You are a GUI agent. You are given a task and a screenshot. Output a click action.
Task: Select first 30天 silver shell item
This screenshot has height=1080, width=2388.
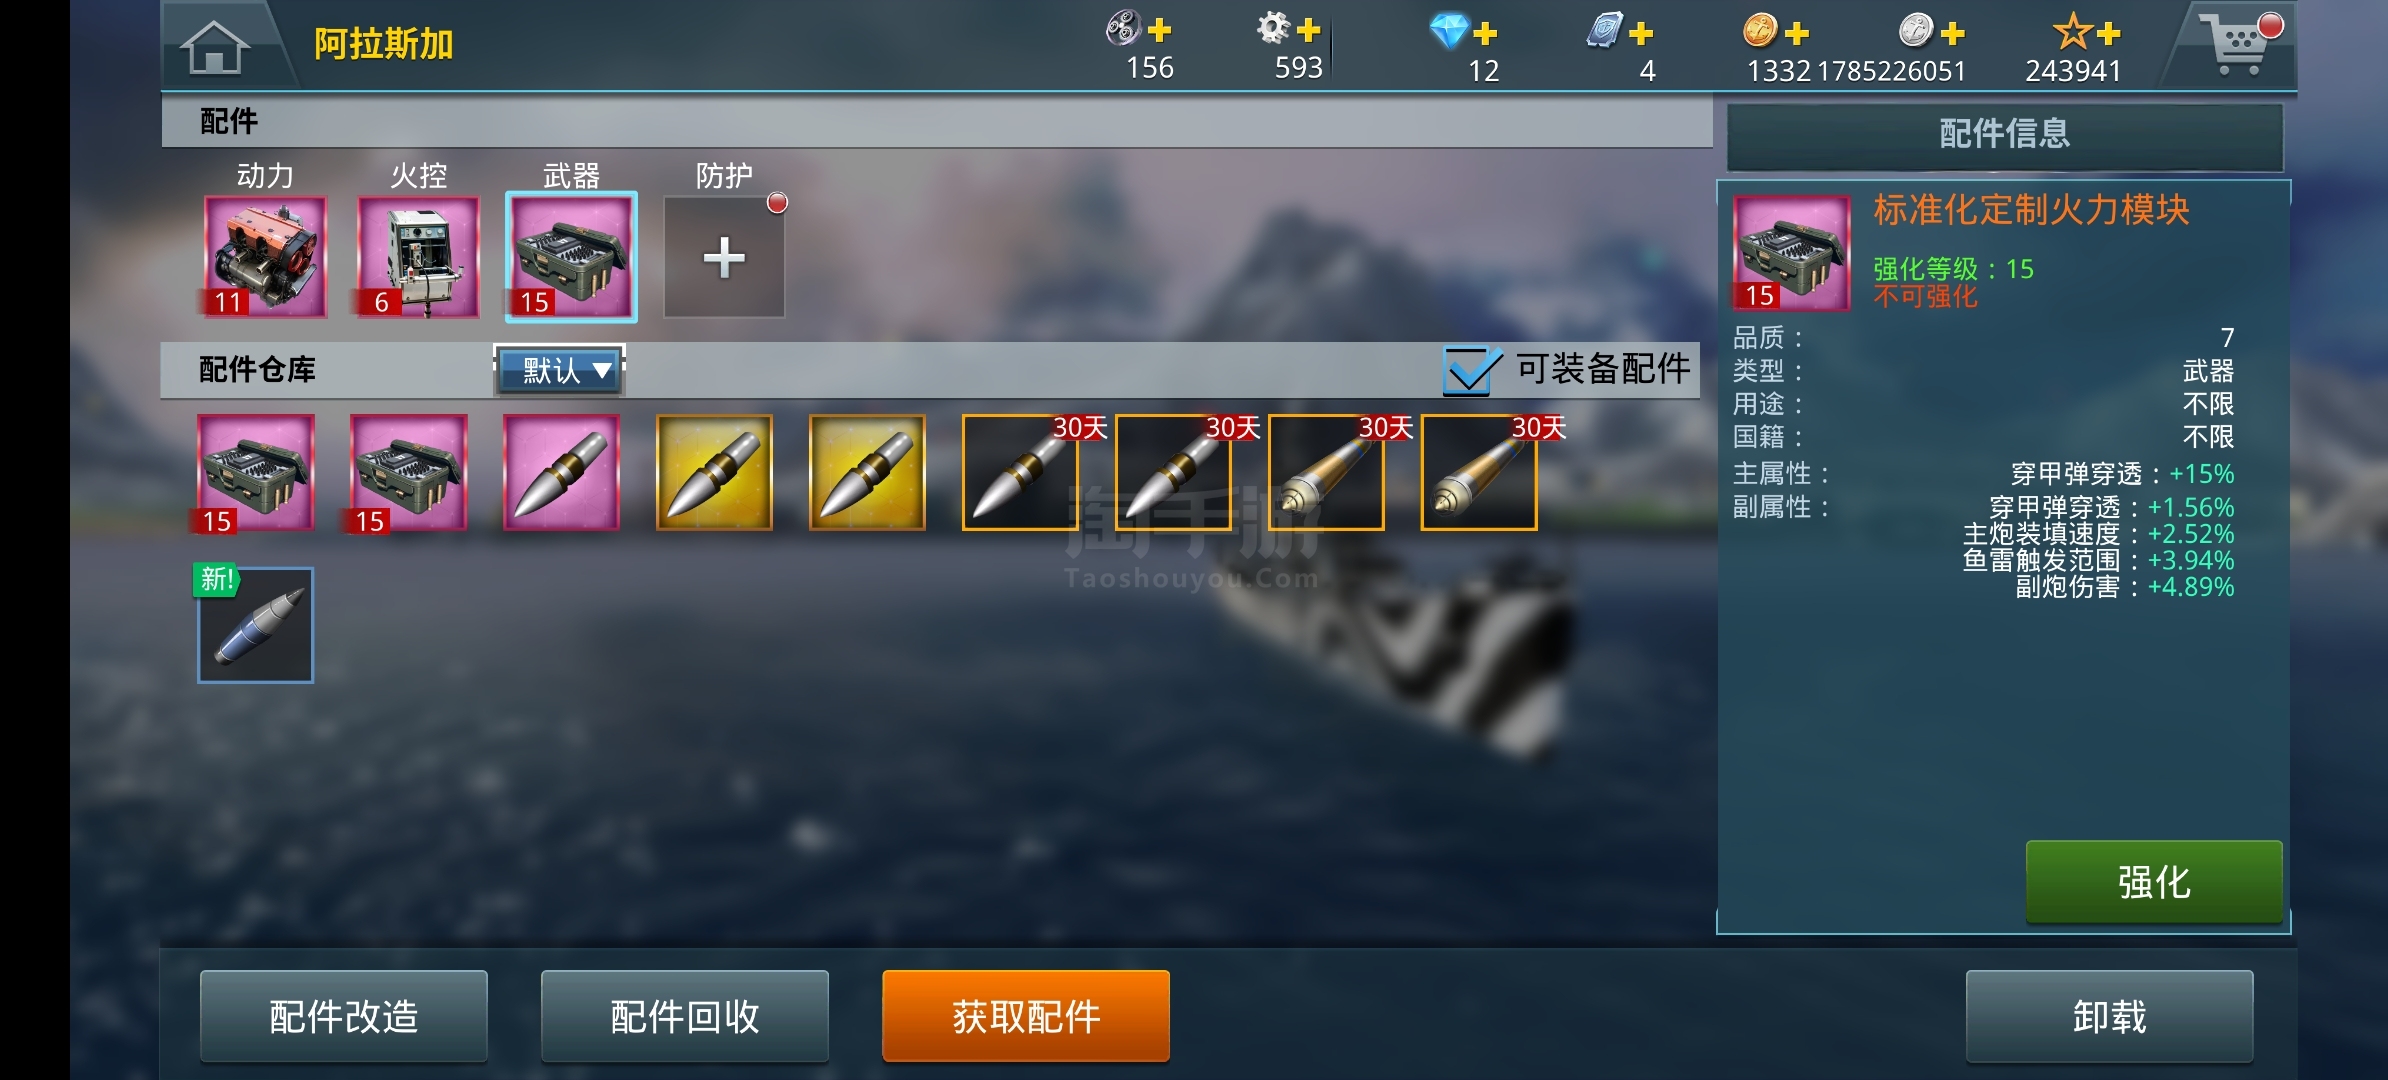click(x=1020, y=472)
